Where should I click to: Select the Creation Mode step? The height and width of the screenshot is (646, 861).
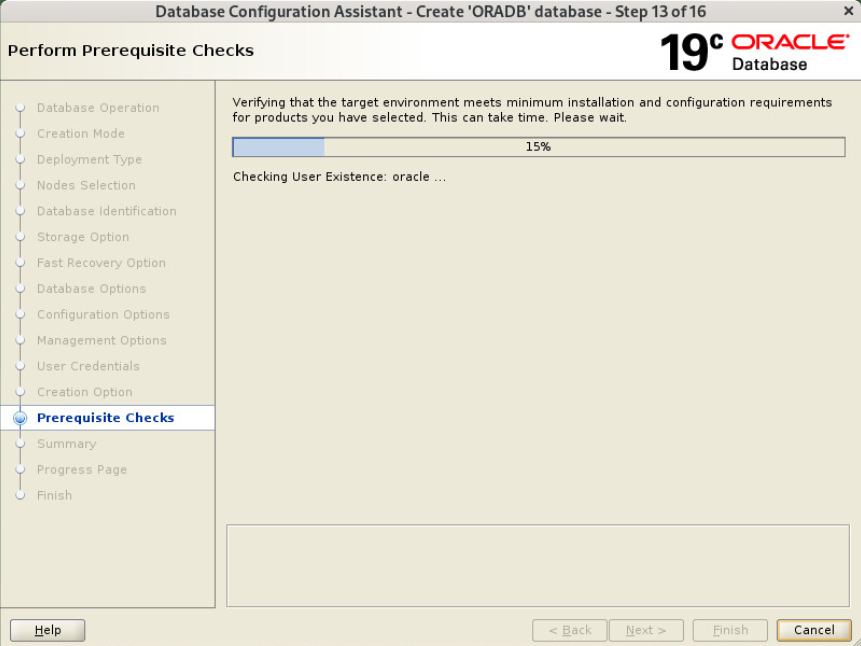tap(81, 133)
